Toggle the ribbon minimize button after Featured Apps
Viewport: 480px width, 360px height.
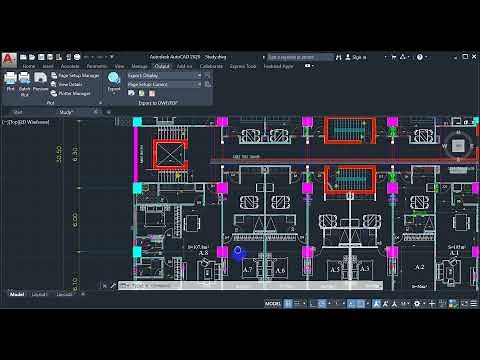tap(308, 66)
